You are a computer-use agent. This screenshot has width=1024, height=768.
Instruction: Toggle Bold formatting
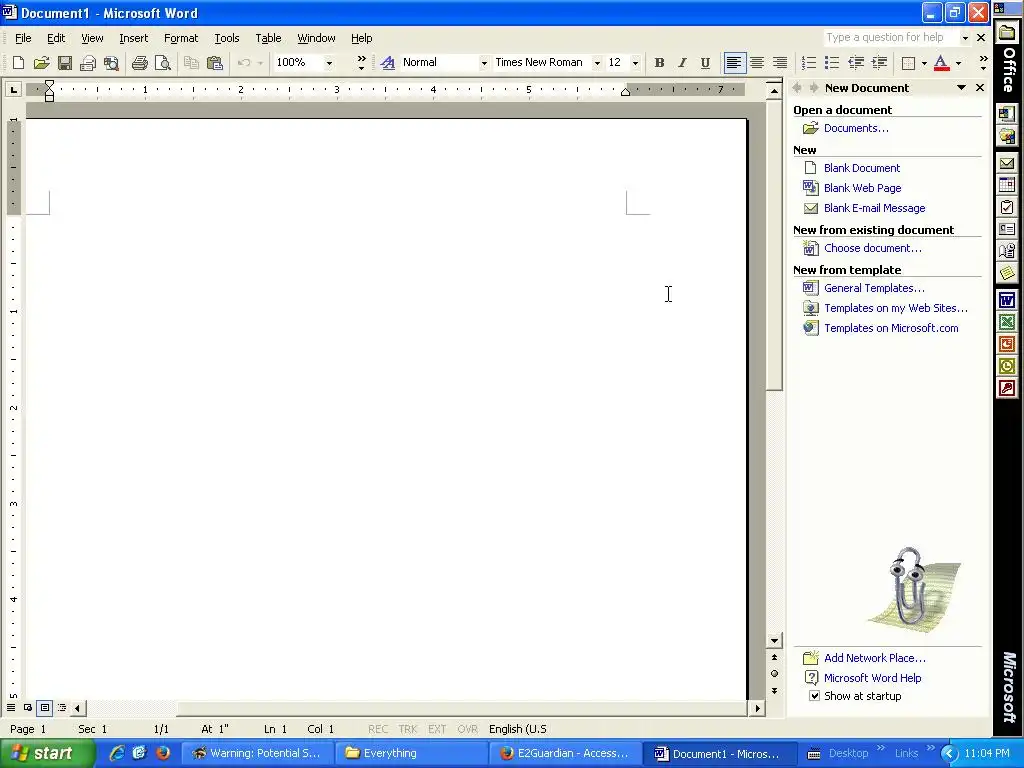point(659,63)
